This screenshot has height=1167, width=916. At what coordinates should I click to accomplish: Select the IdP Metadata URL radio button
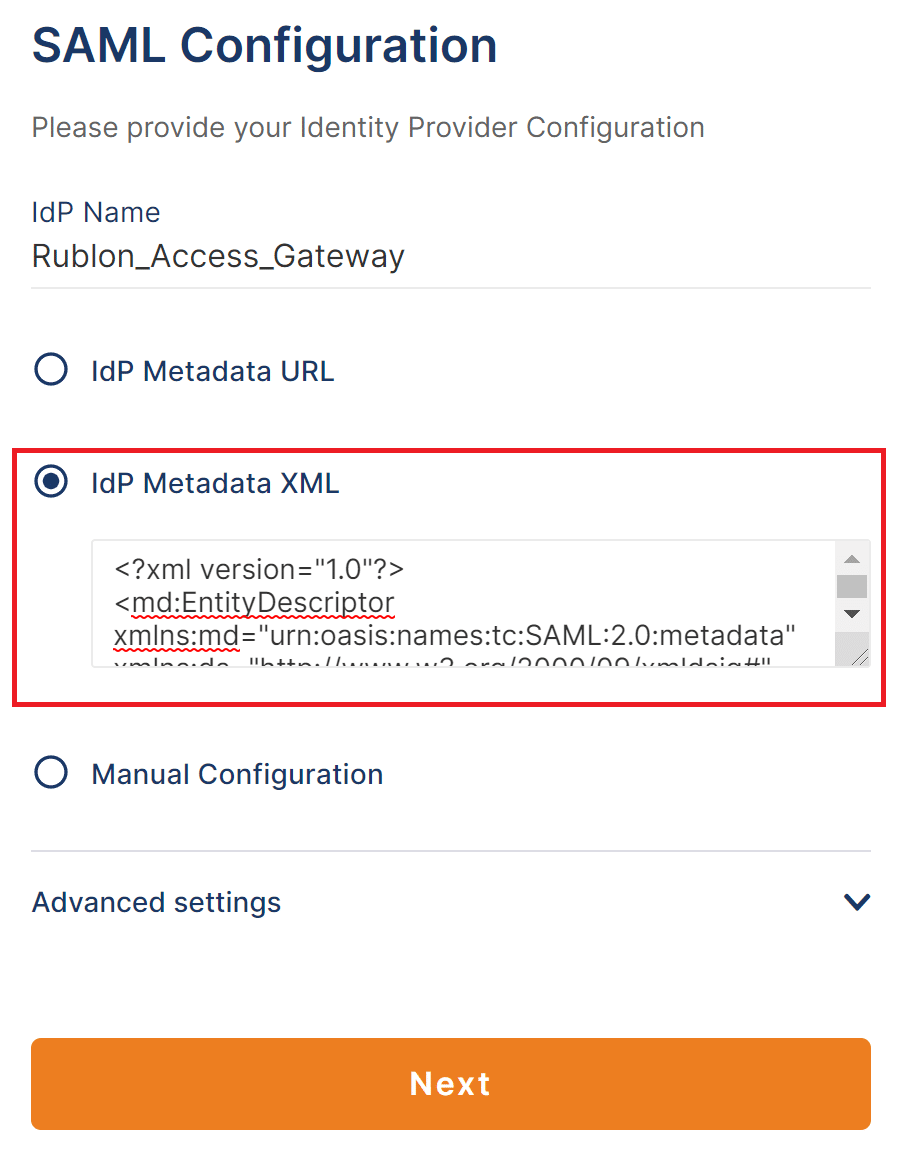pyautogui.click(x=51, y=371)
